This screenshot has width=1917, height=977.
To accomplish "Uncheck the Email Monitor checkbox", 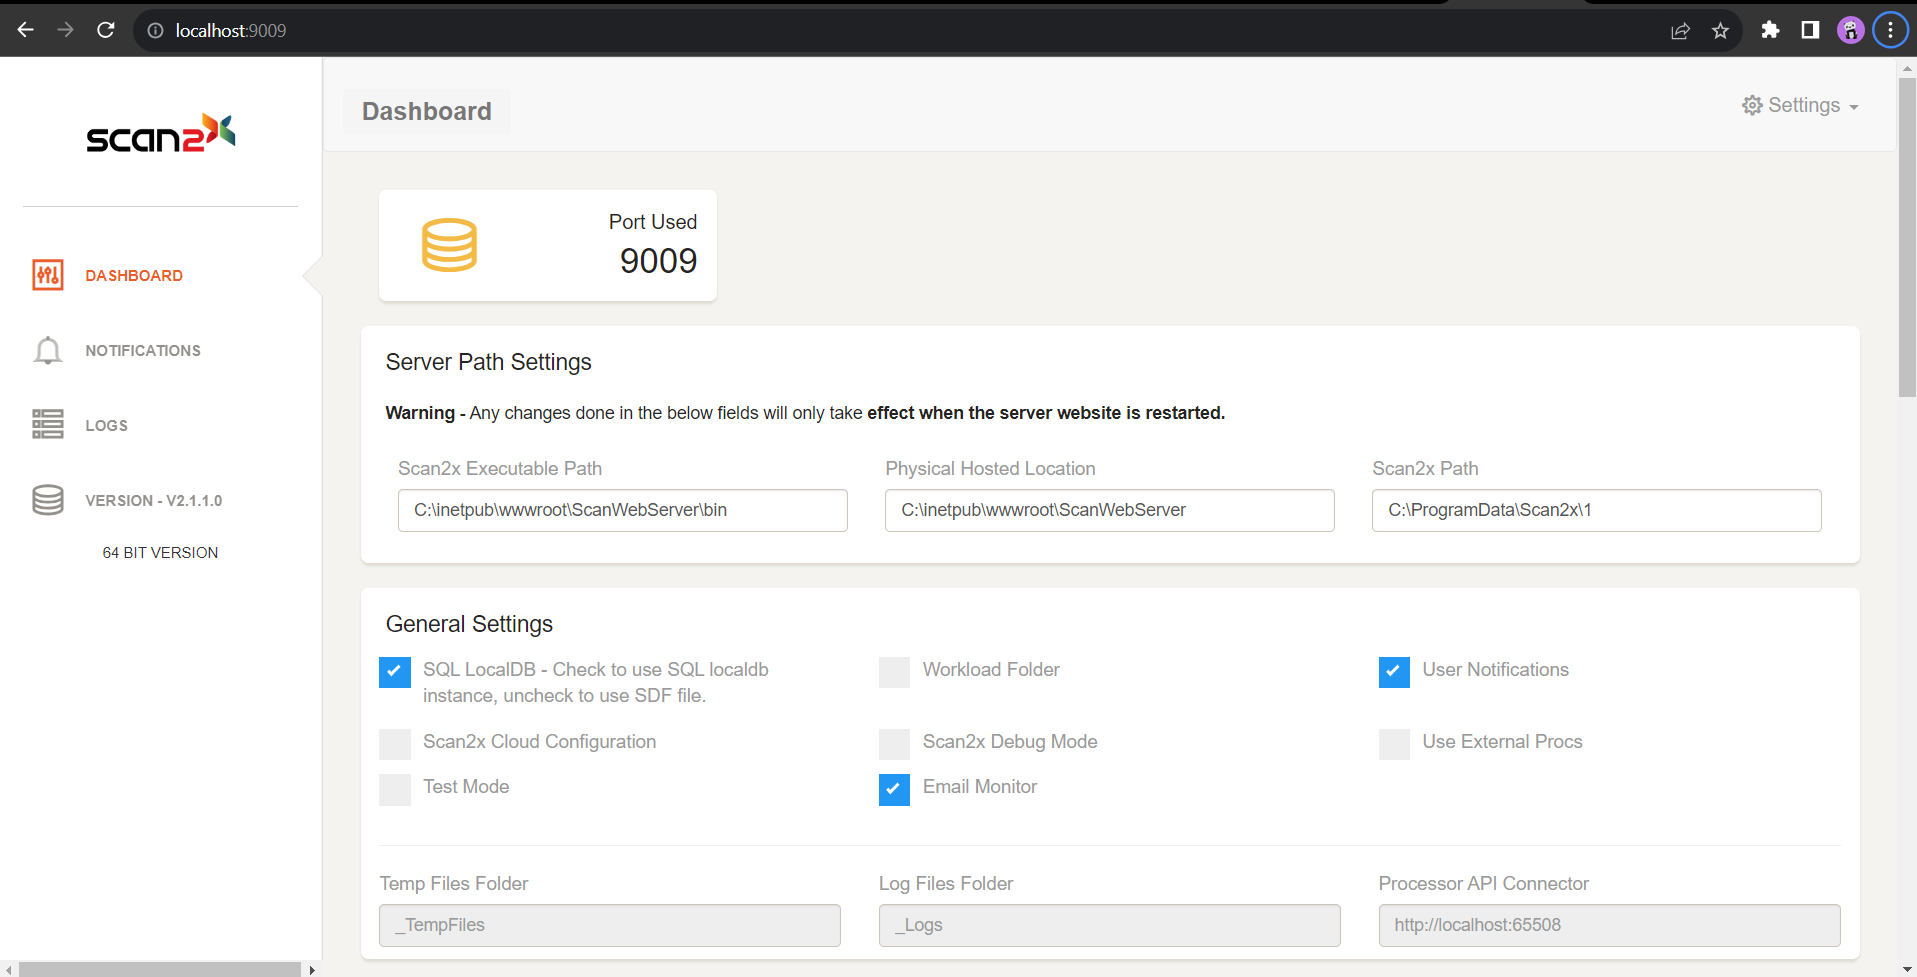I will coord(895,789).
